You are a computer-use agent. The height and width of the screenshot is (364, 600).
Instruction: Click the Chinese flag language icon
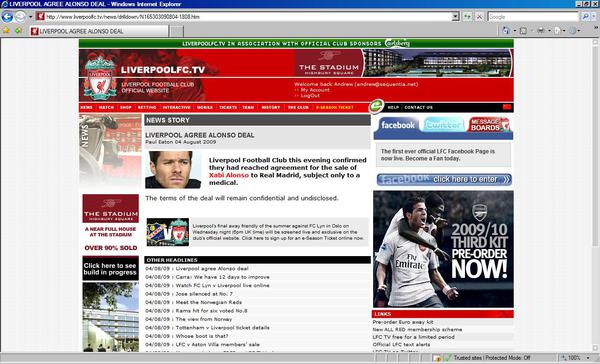507,107
